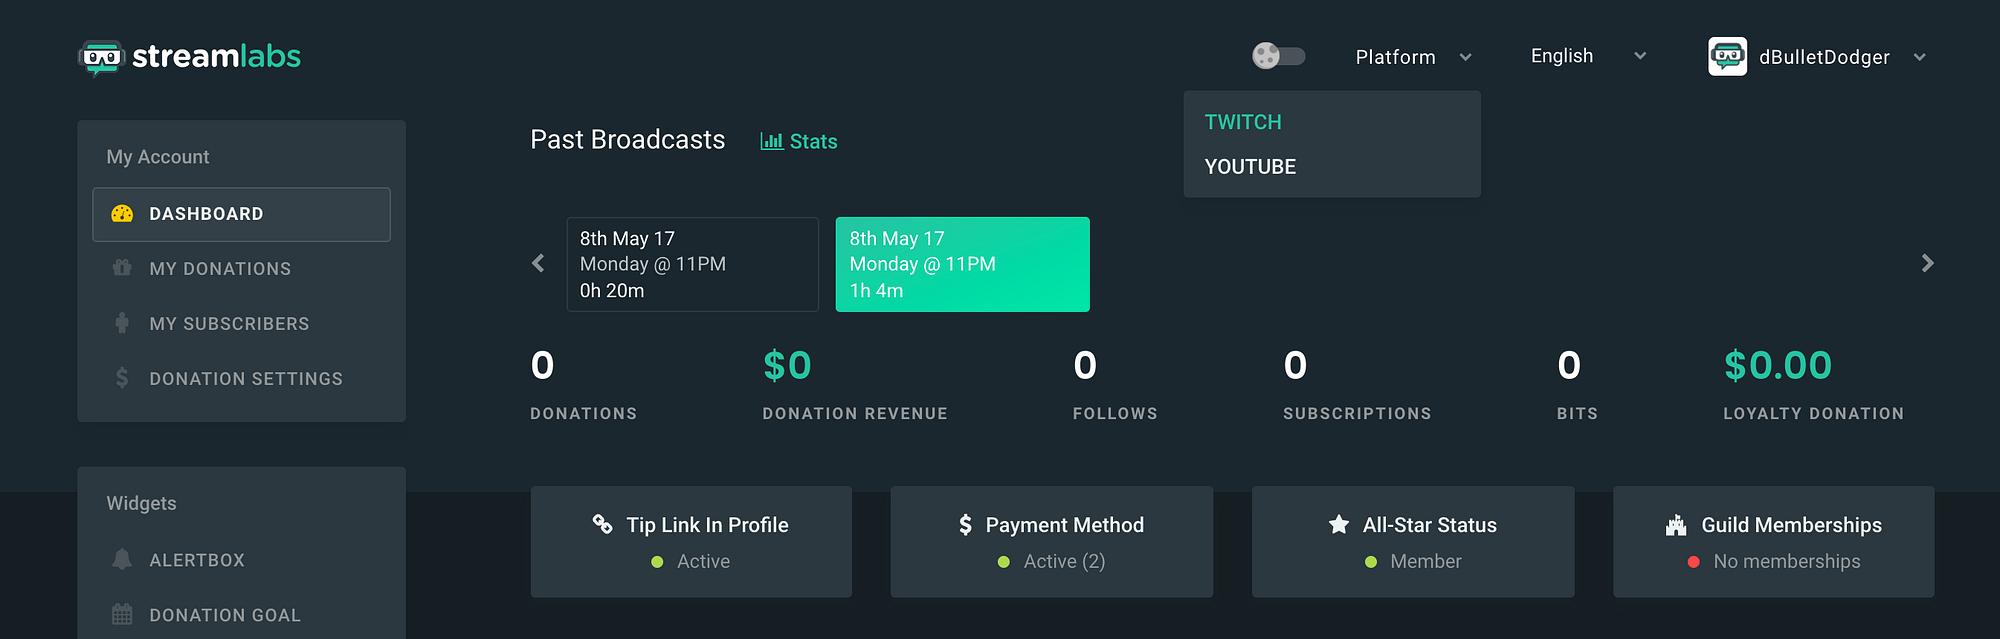Click the Dashboard speedometer icon
2000x639 pixels.
click(122, 213)
